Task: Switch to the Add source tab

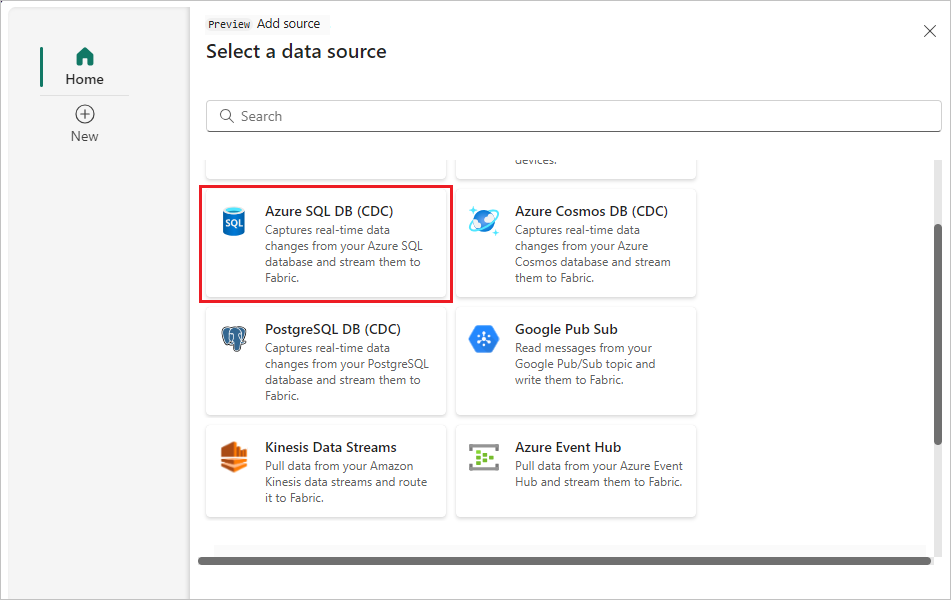Action: pos(290,23)
